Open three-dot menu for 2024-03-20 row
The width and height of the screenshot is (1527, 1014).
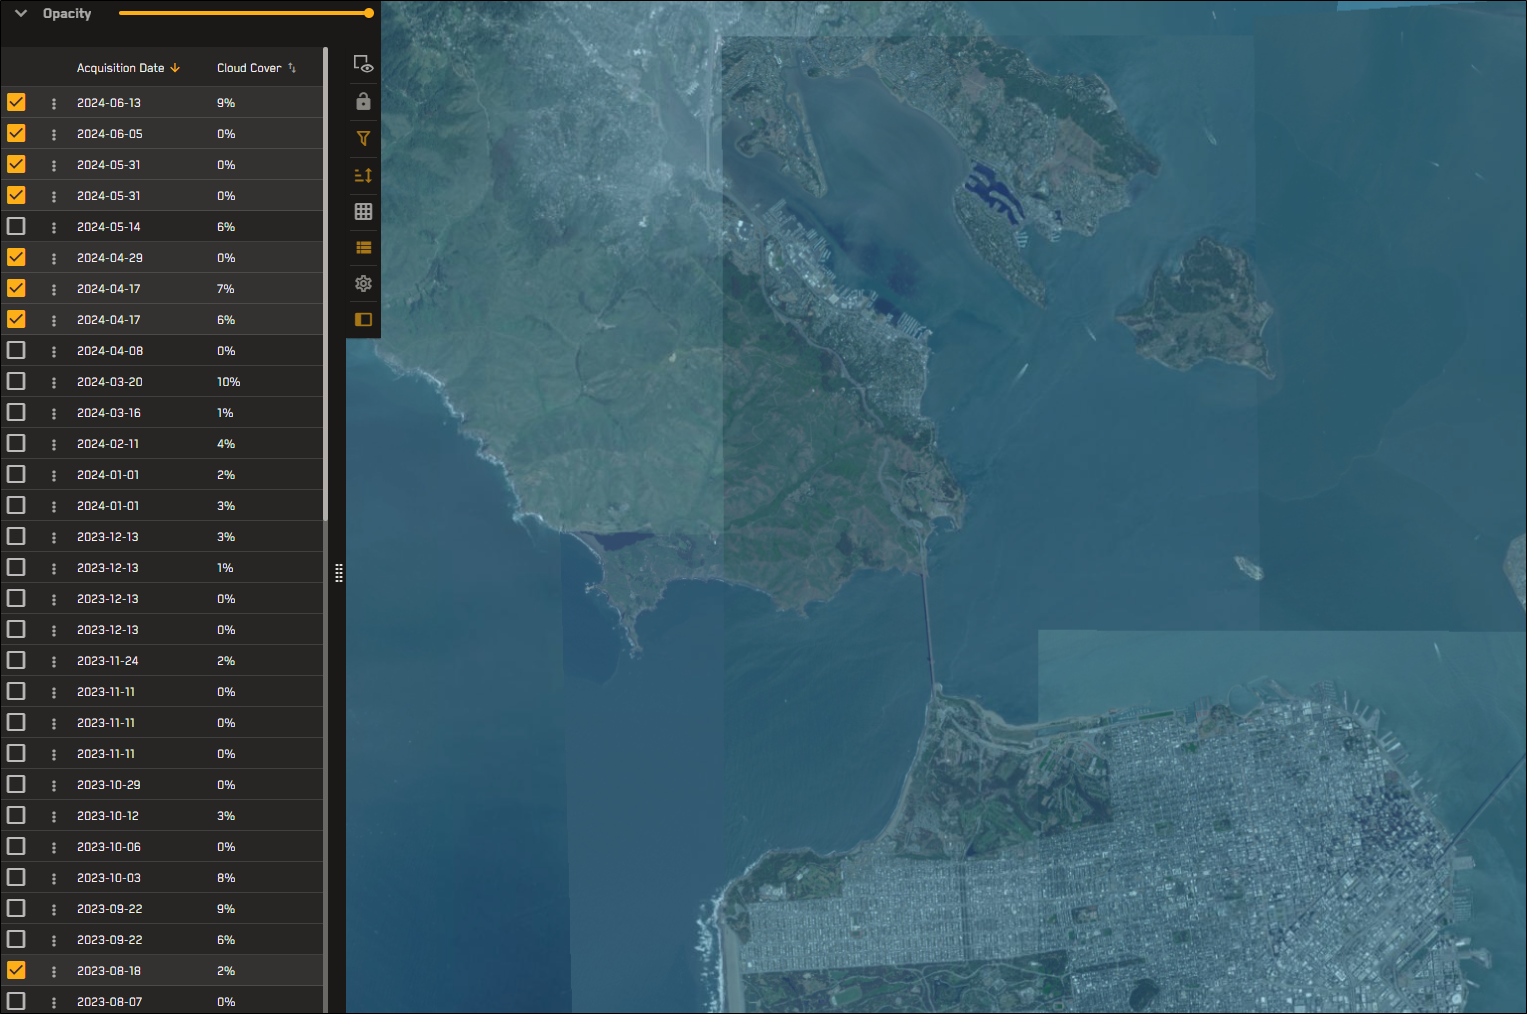coord(54,382)
